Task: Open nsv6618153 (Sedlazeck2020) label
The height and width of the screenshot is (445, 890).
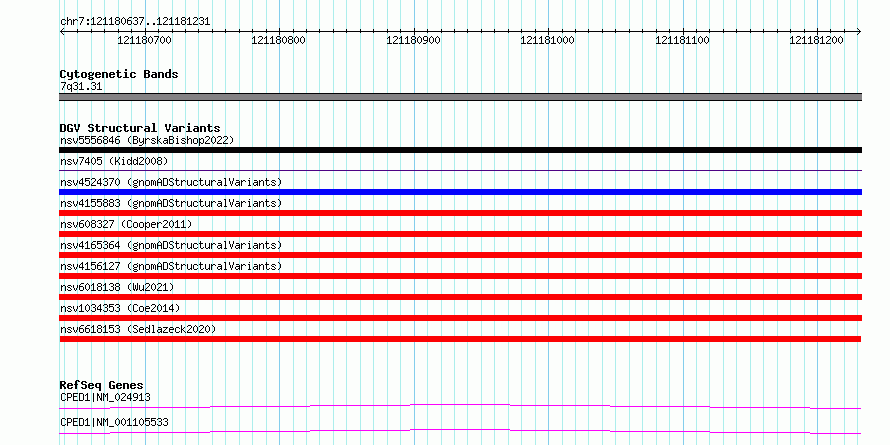Action: 138,329
